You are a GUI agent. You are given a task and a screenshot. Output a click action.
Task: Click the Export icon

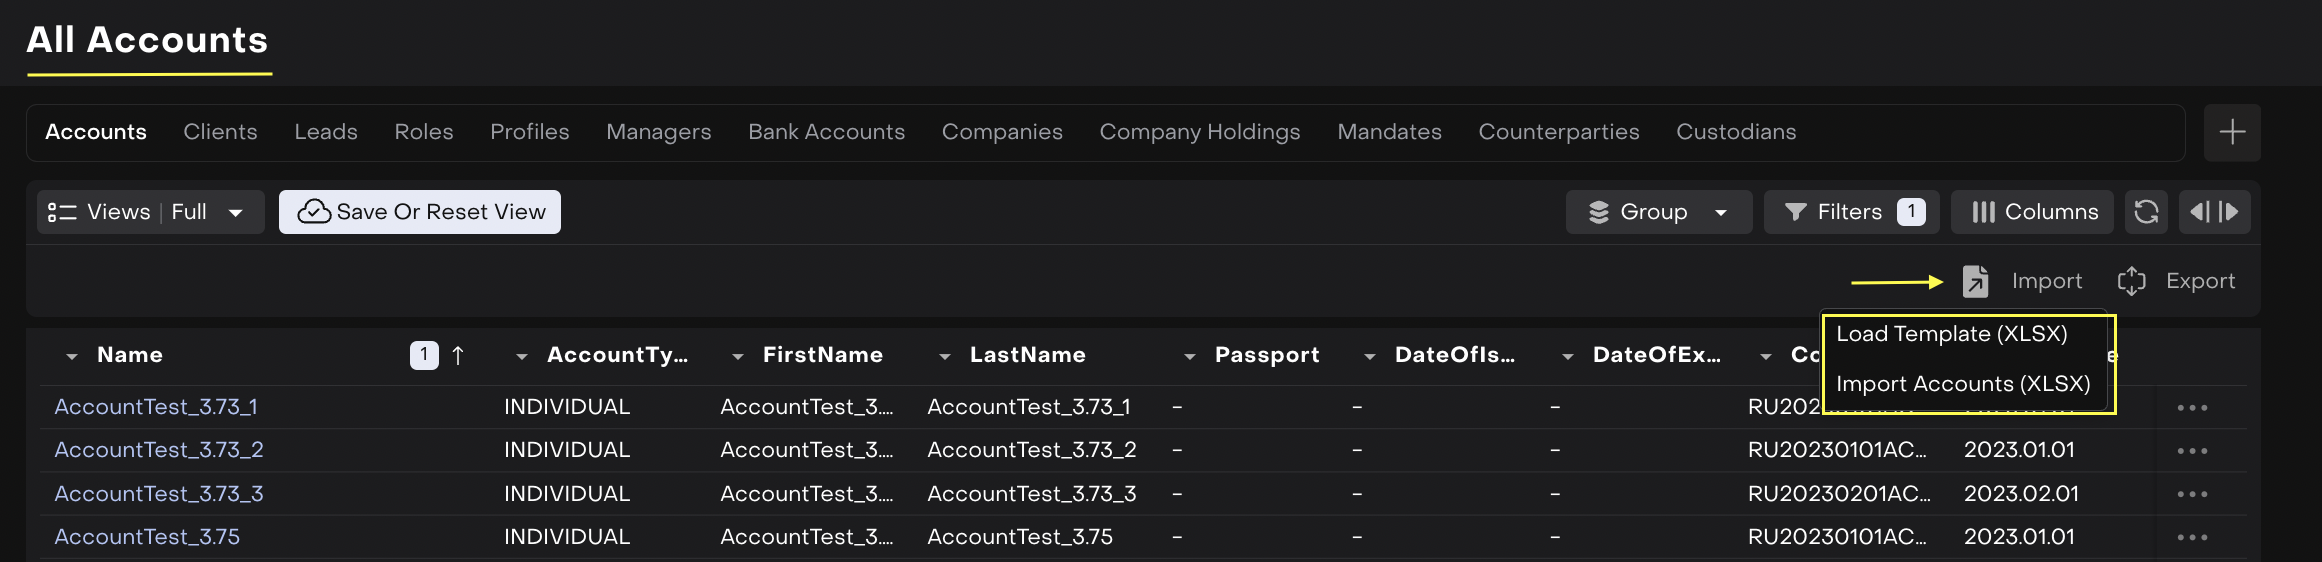click(x=2131, y=282)
